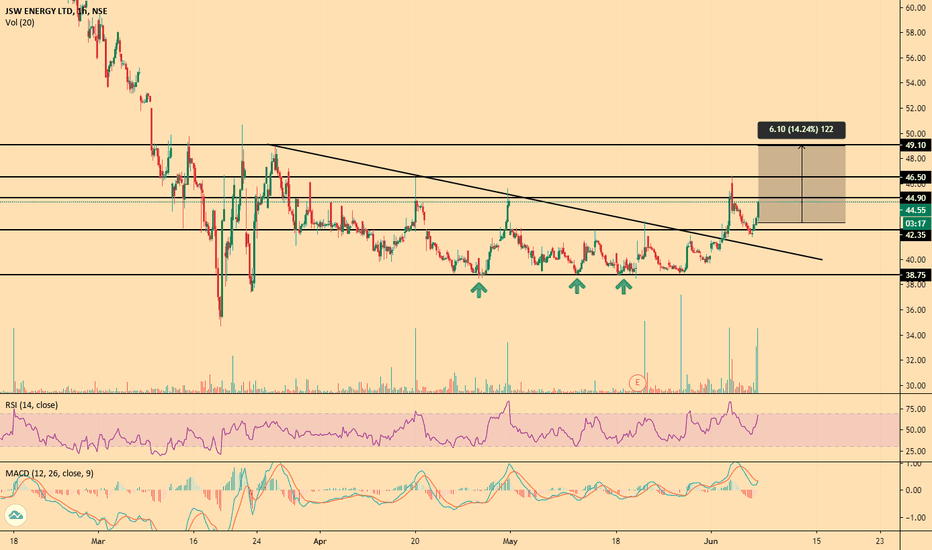Click the Jun label on time axis
This screenshot has width=932, height=550.
pyautogui.click(x=711, y=541)
